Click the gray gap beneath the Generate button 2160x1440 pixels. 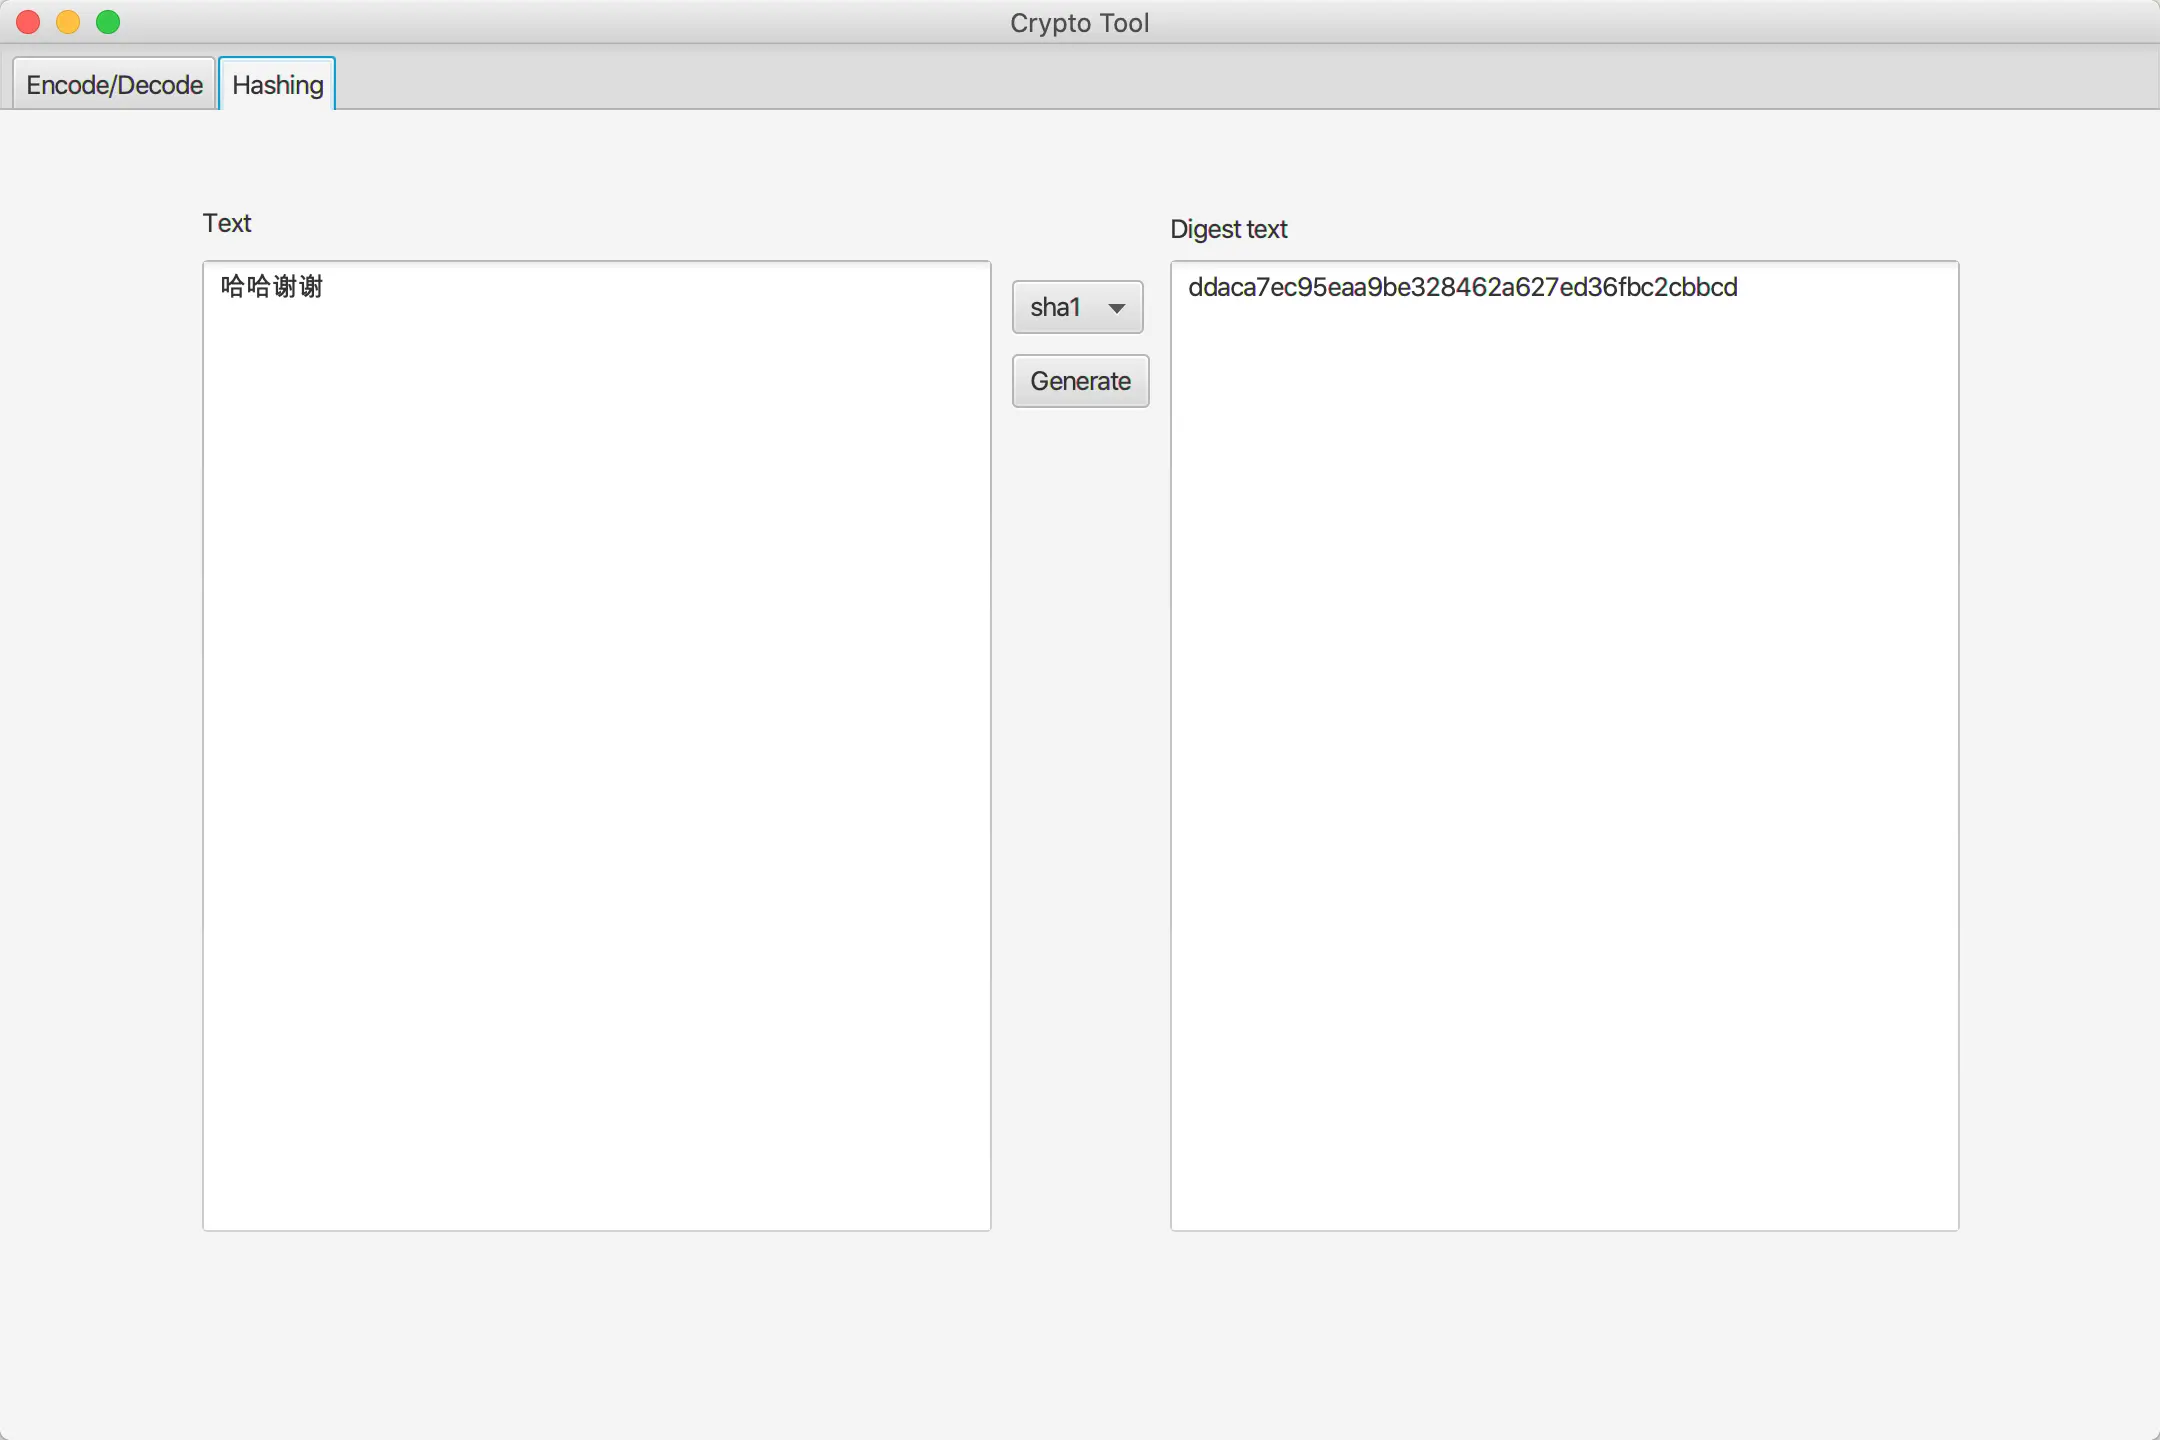coord(1080,700)
